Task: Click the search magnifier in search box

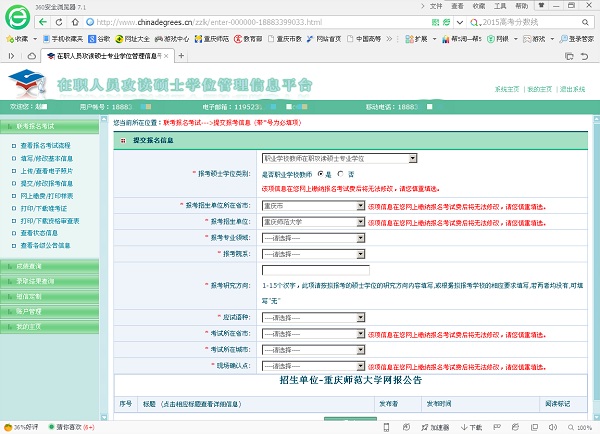Action: tap(585, 23)
